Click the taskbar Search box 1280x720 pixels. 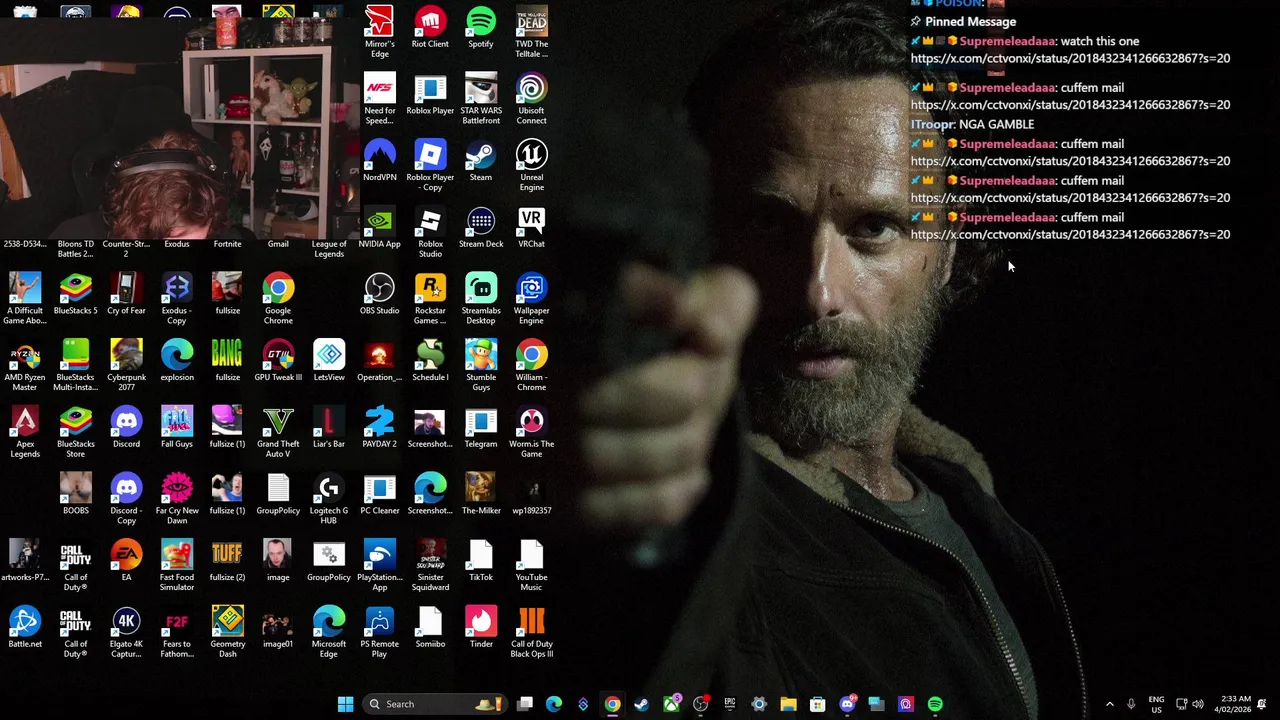pos(435,704)
